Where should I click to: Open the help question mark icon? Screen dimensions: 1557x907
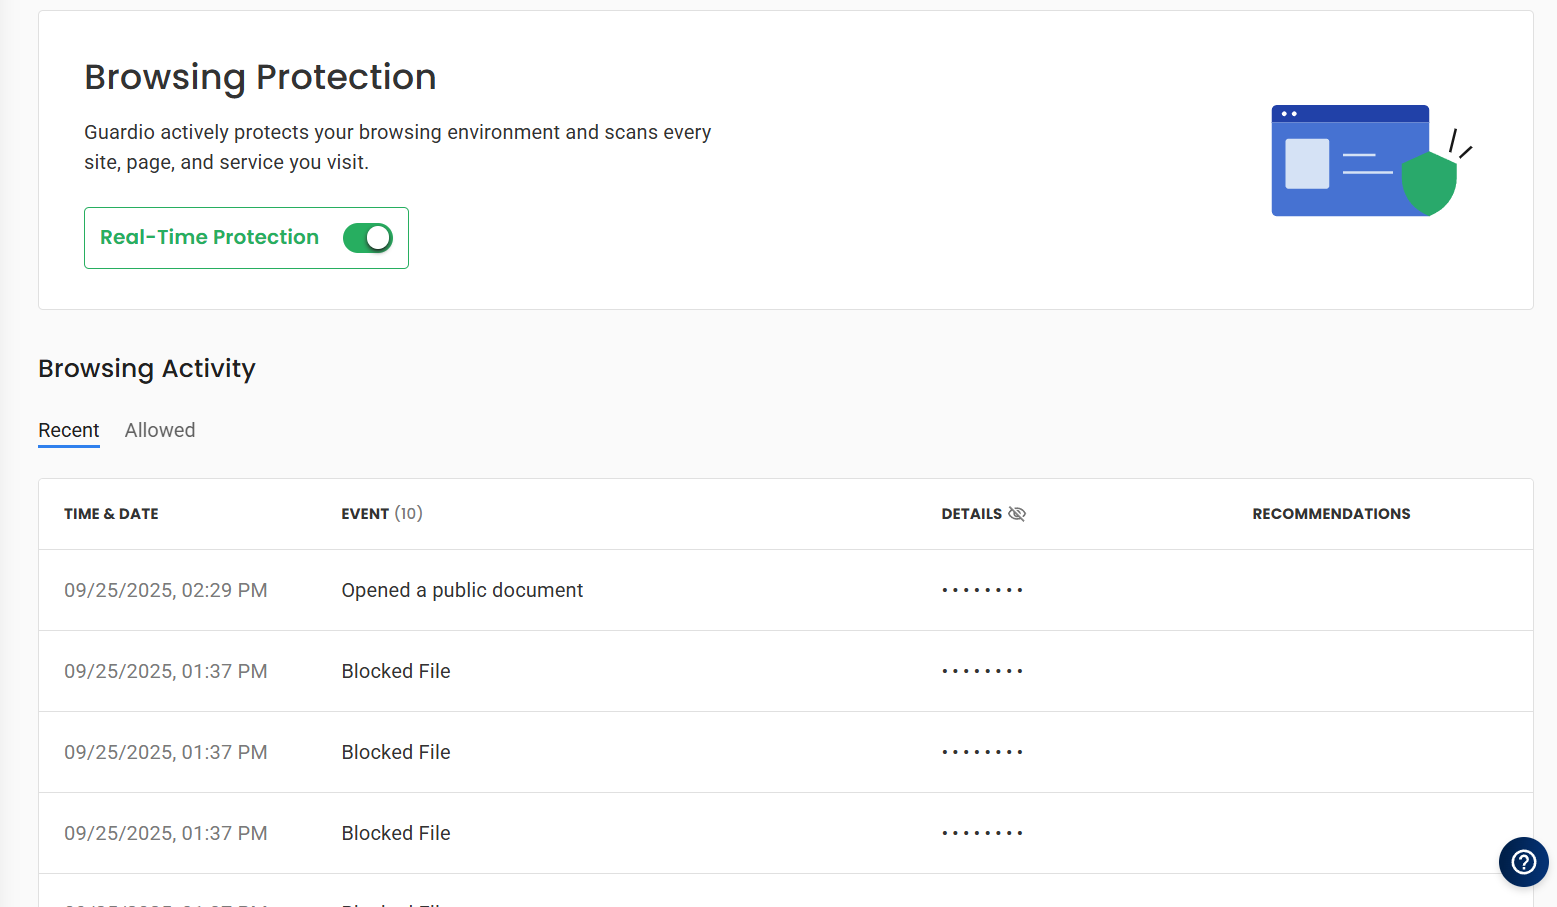pos(1523,862)
